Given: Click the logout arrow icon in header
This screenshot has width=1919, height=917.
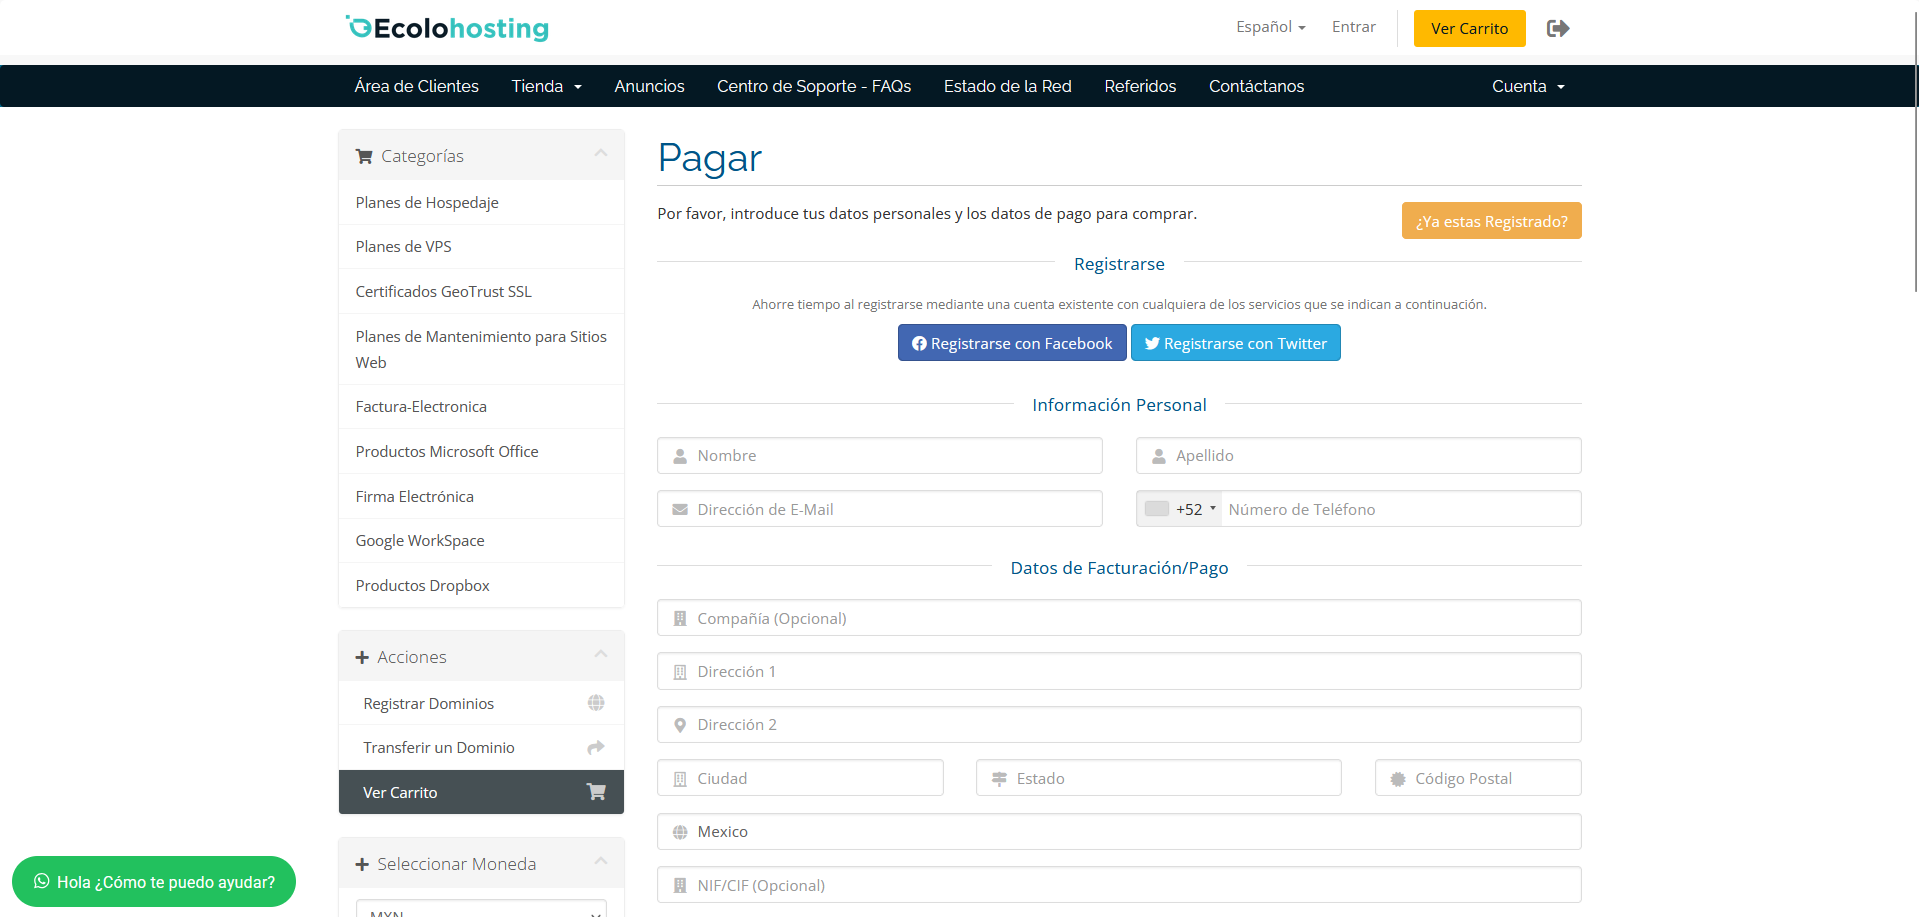Looking at the screenshot, I should point(1557,28).
